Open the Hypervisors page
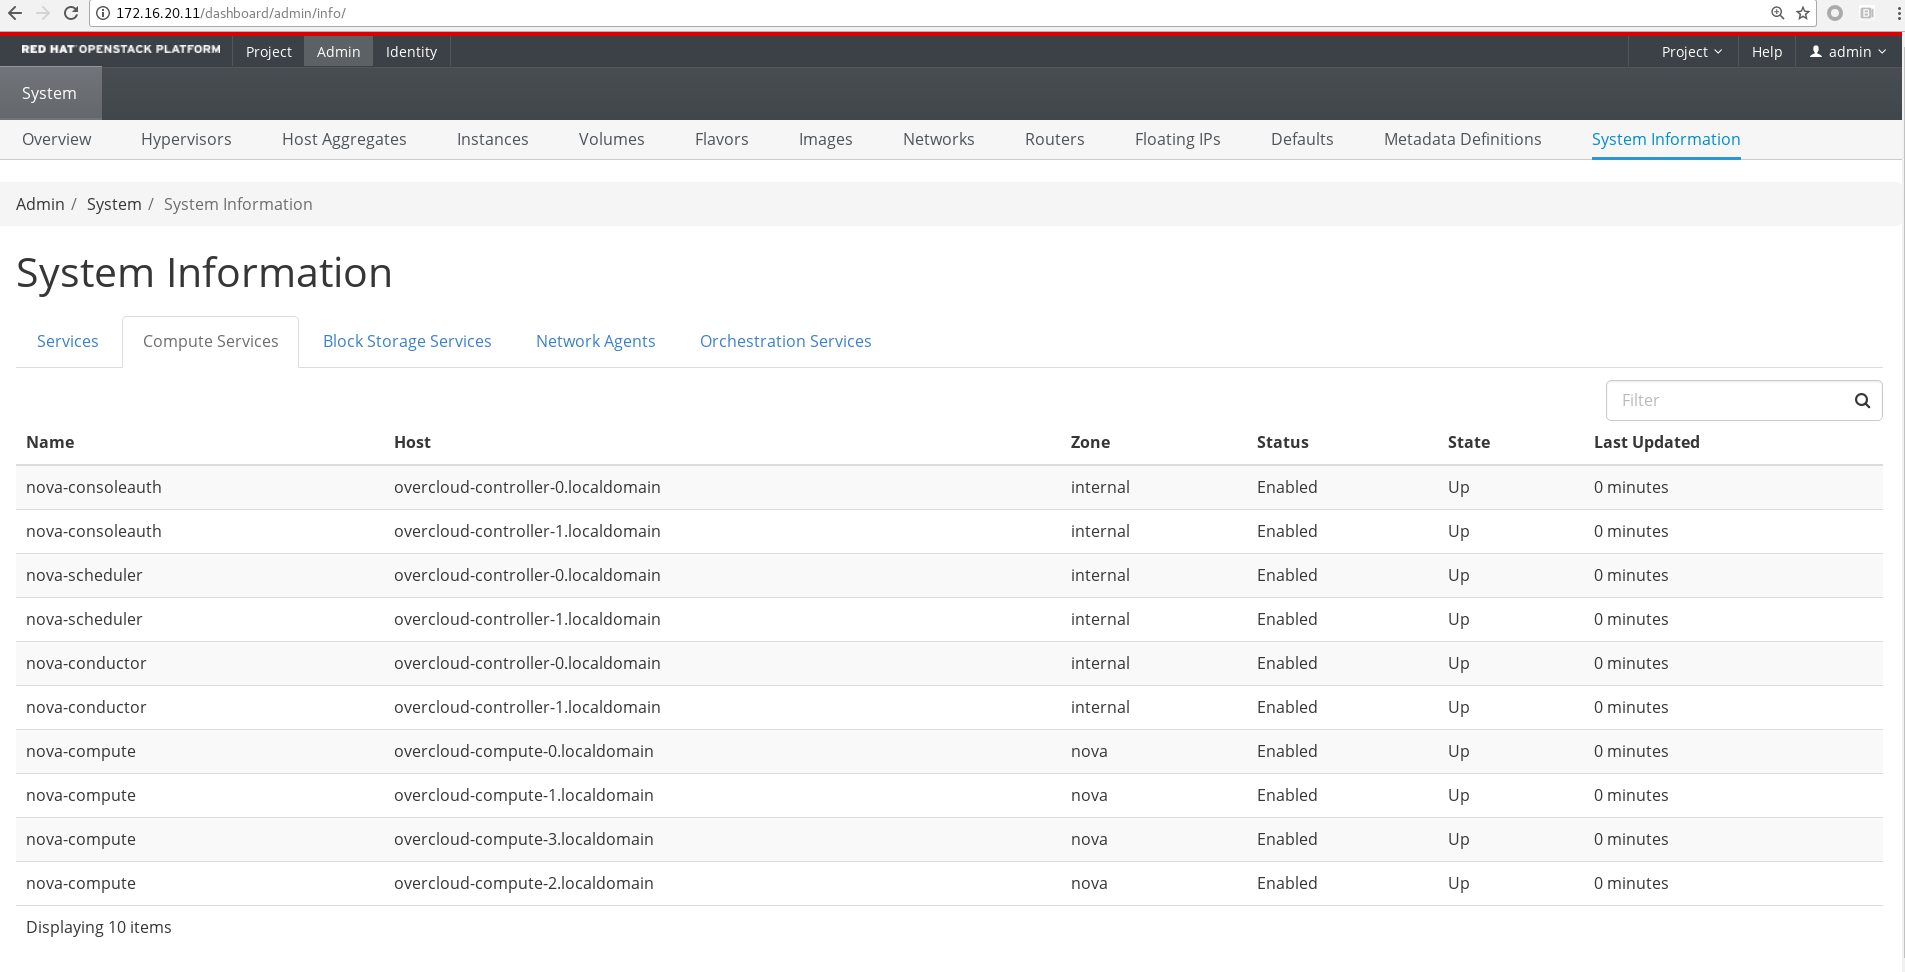The image size is (1905, 972). click(186, 139)
